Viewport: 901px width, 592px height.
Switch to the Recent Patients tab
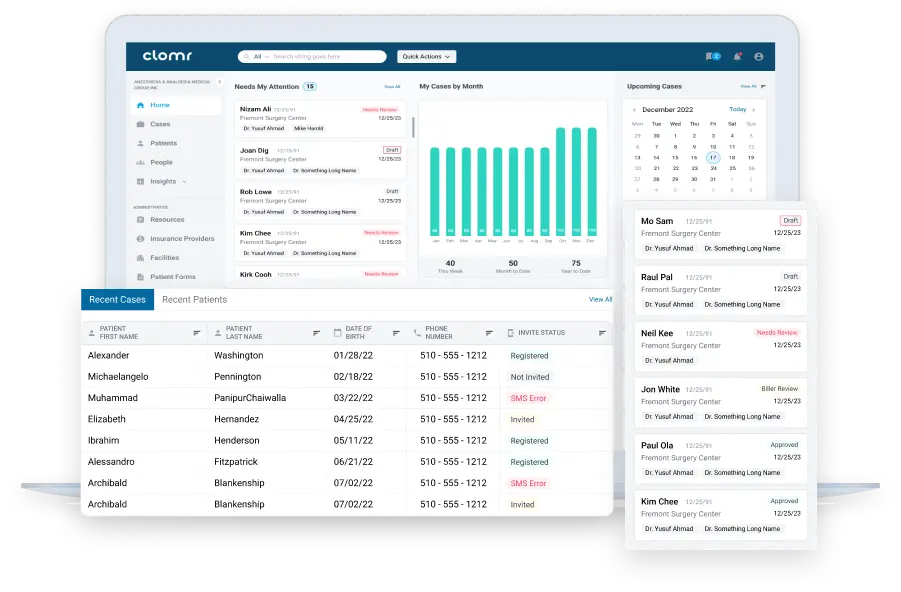pyautogui.click(x=194, y=300)
